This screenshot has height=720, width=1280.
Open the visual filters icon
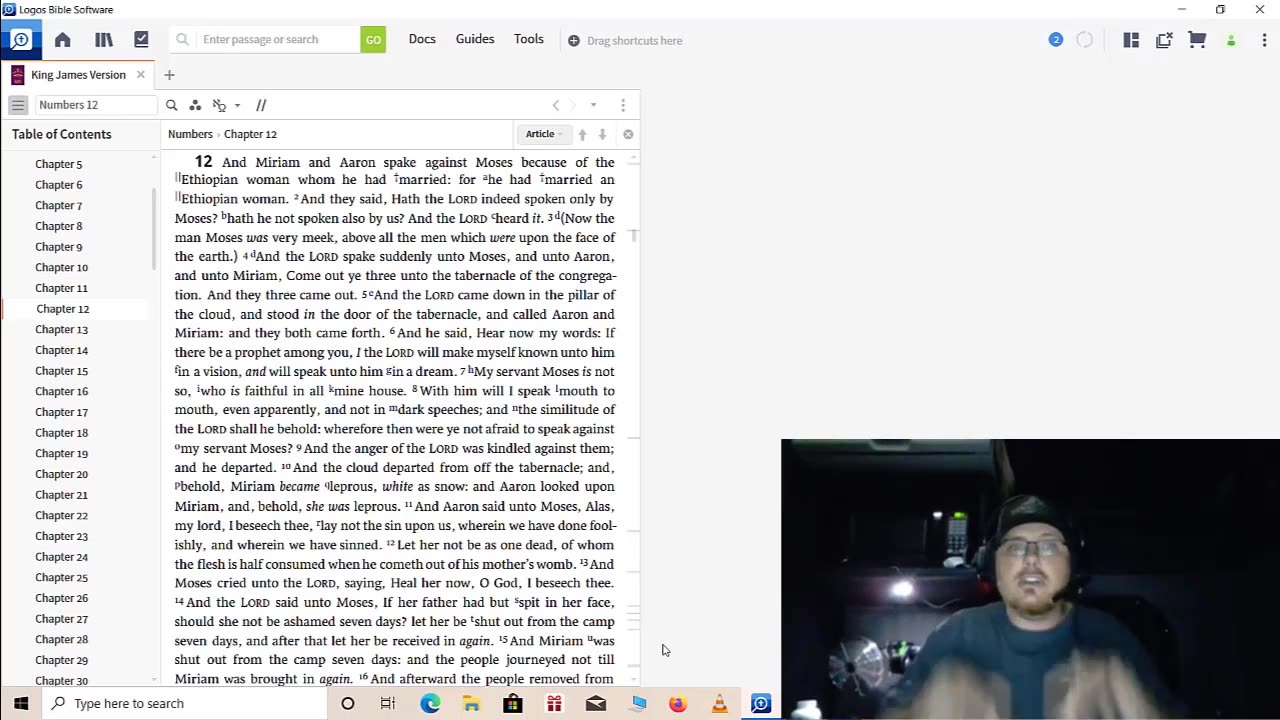pos(195,105)
